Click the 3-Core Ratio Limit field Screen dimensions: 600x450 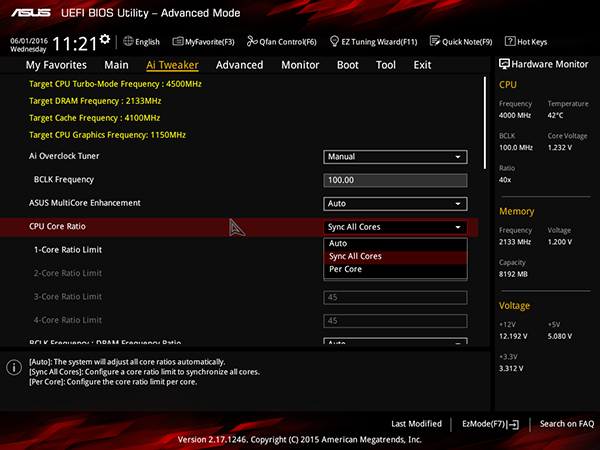(395, 297)
